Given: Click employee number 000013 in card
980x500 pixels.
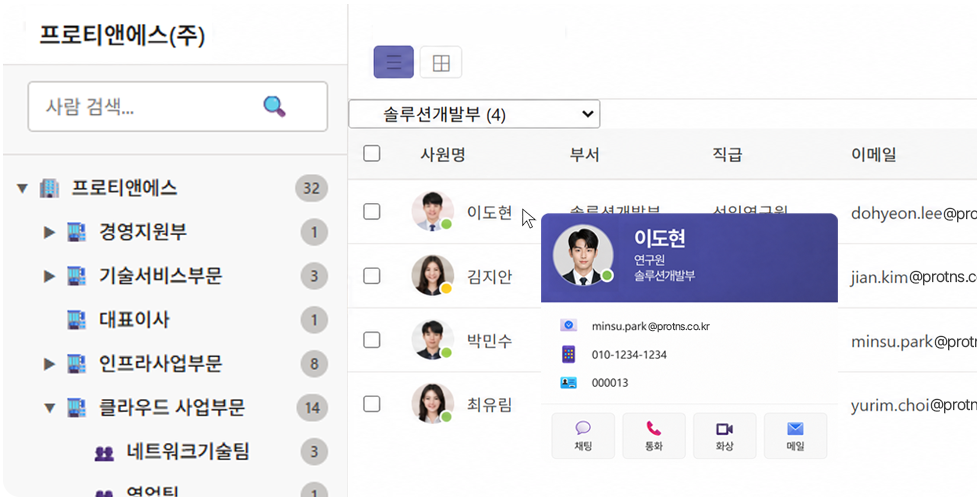Looking at the screenshot, I should point(609,382).
